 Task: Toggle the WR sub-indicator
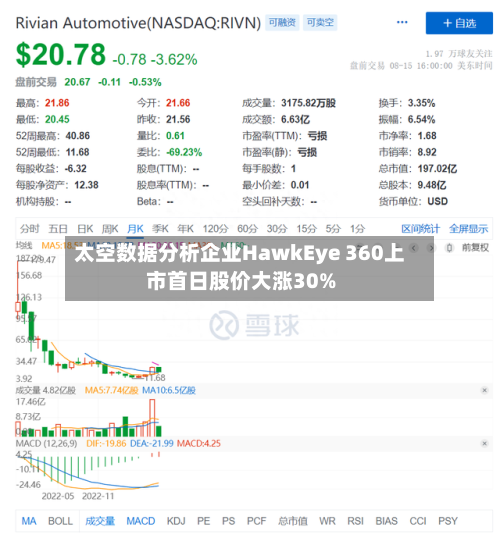pyautogui.click(x=327, y=521)
